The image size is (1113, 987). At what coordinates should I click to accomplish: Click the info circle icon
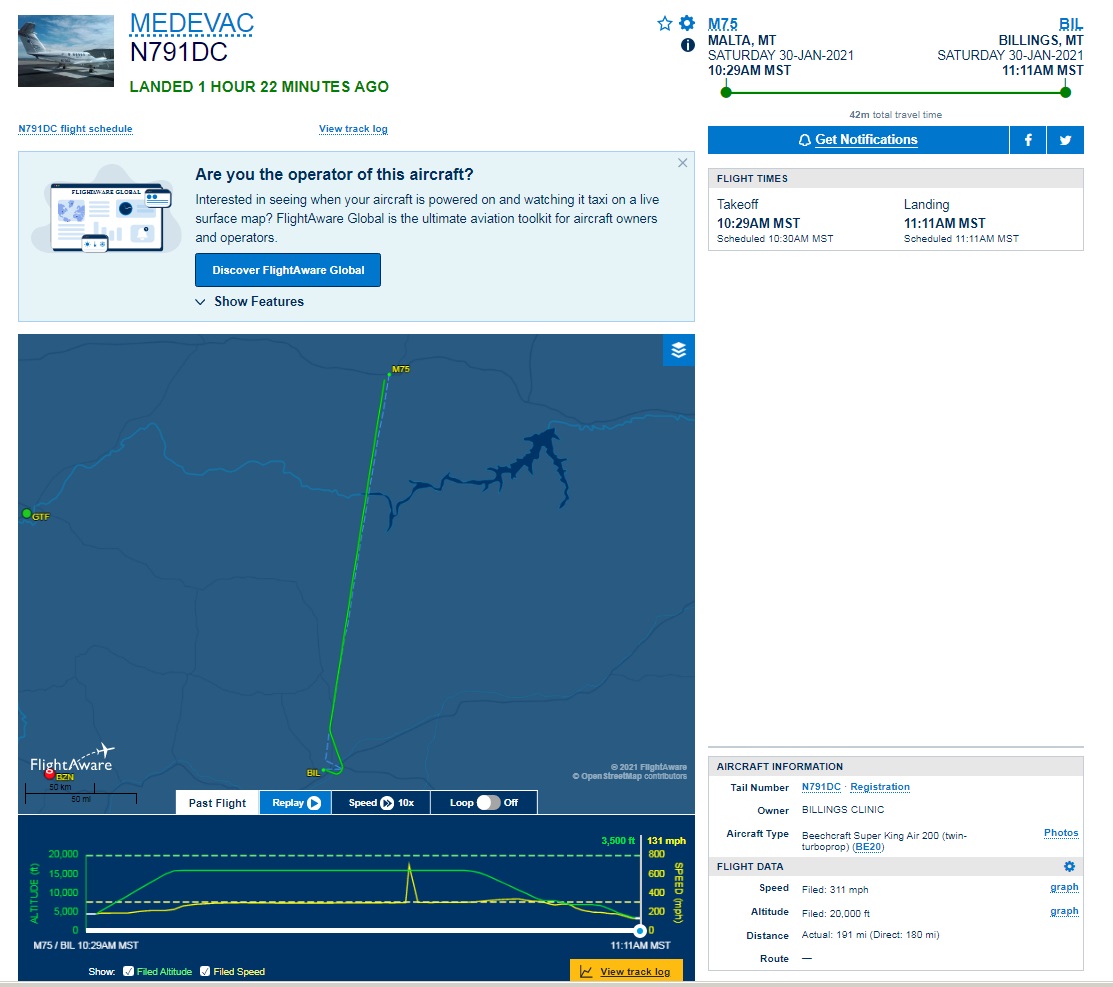point(687,45)
